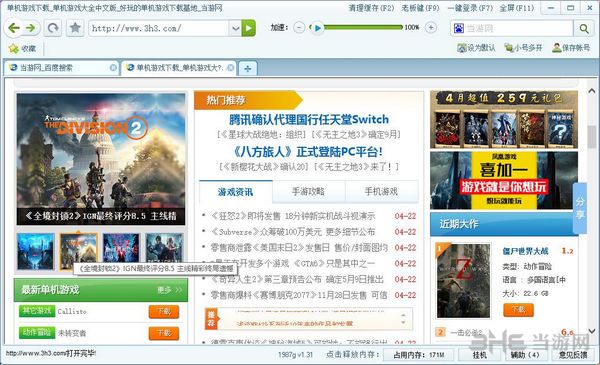Viewport: 600px width, 365px height.
Task: Open the 僵尸世界大战 game cover
Action: coord(463,281)
